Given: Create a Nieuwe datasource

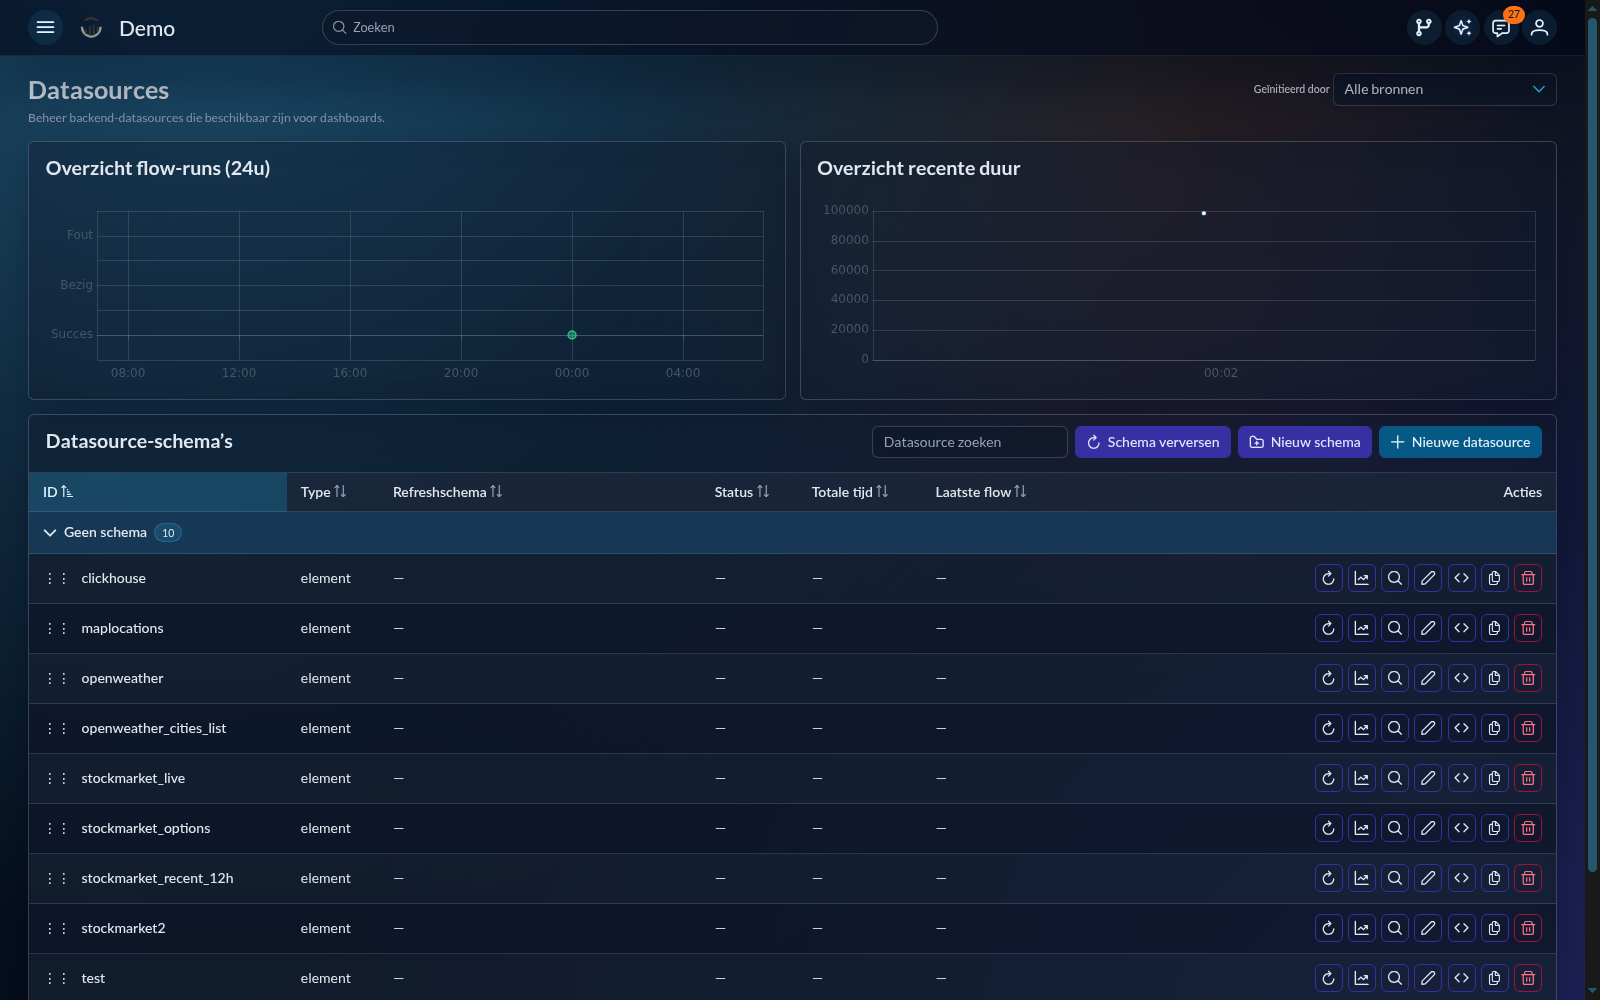Looking at the screenshot, I should click(x=1460, y=442).
